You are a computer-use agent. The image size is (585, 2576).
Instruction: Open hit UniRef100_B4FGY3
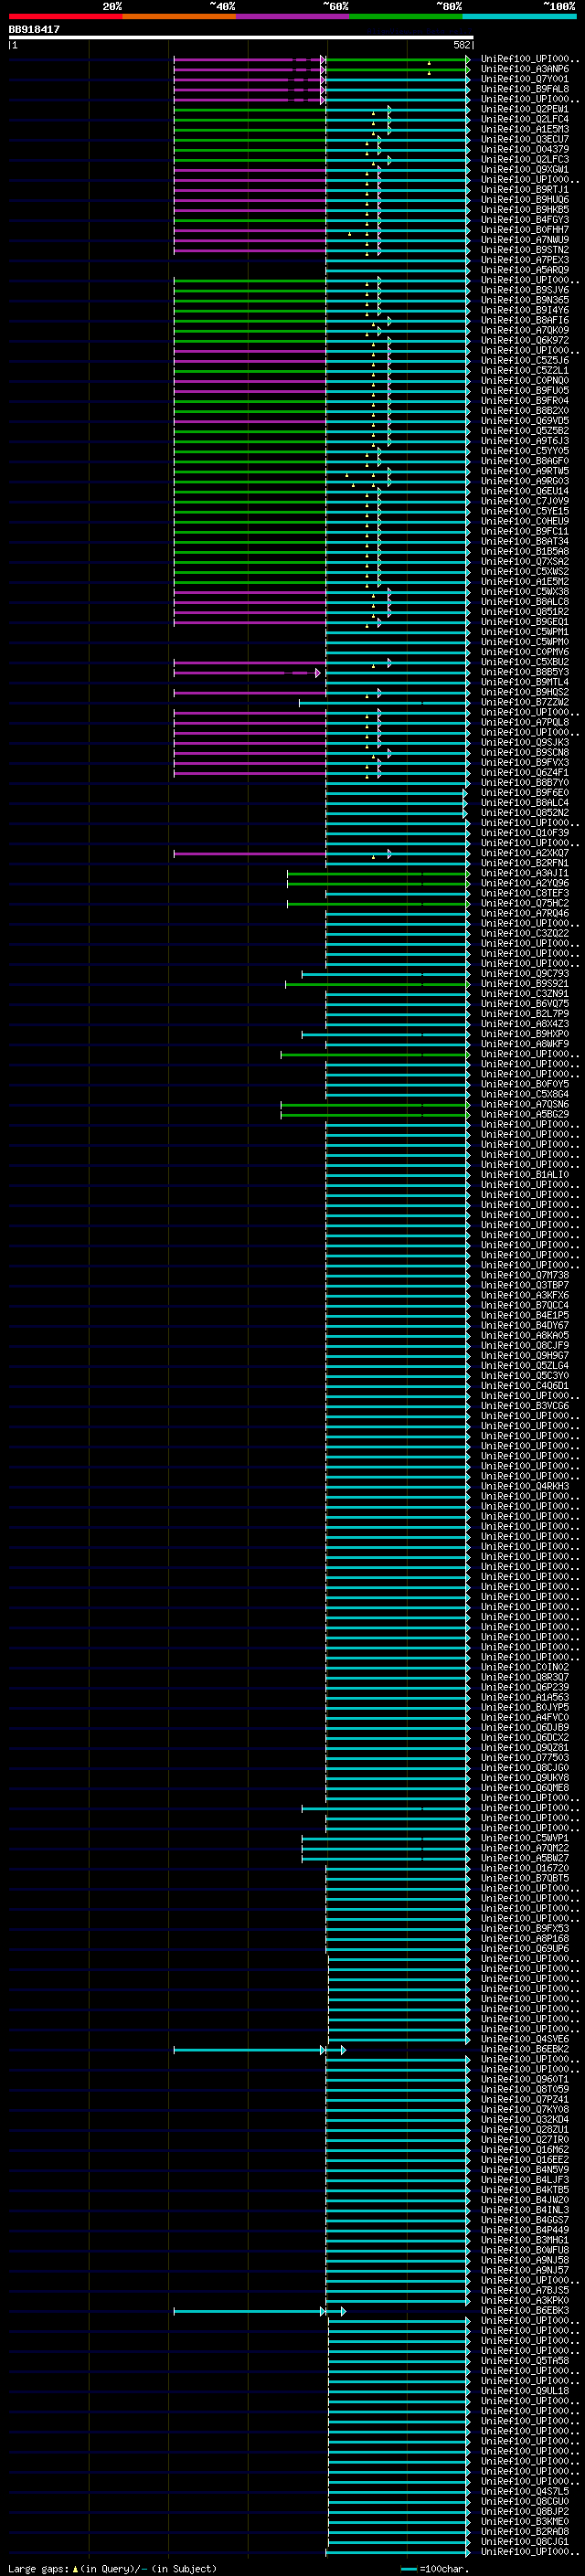pos(524,220)
